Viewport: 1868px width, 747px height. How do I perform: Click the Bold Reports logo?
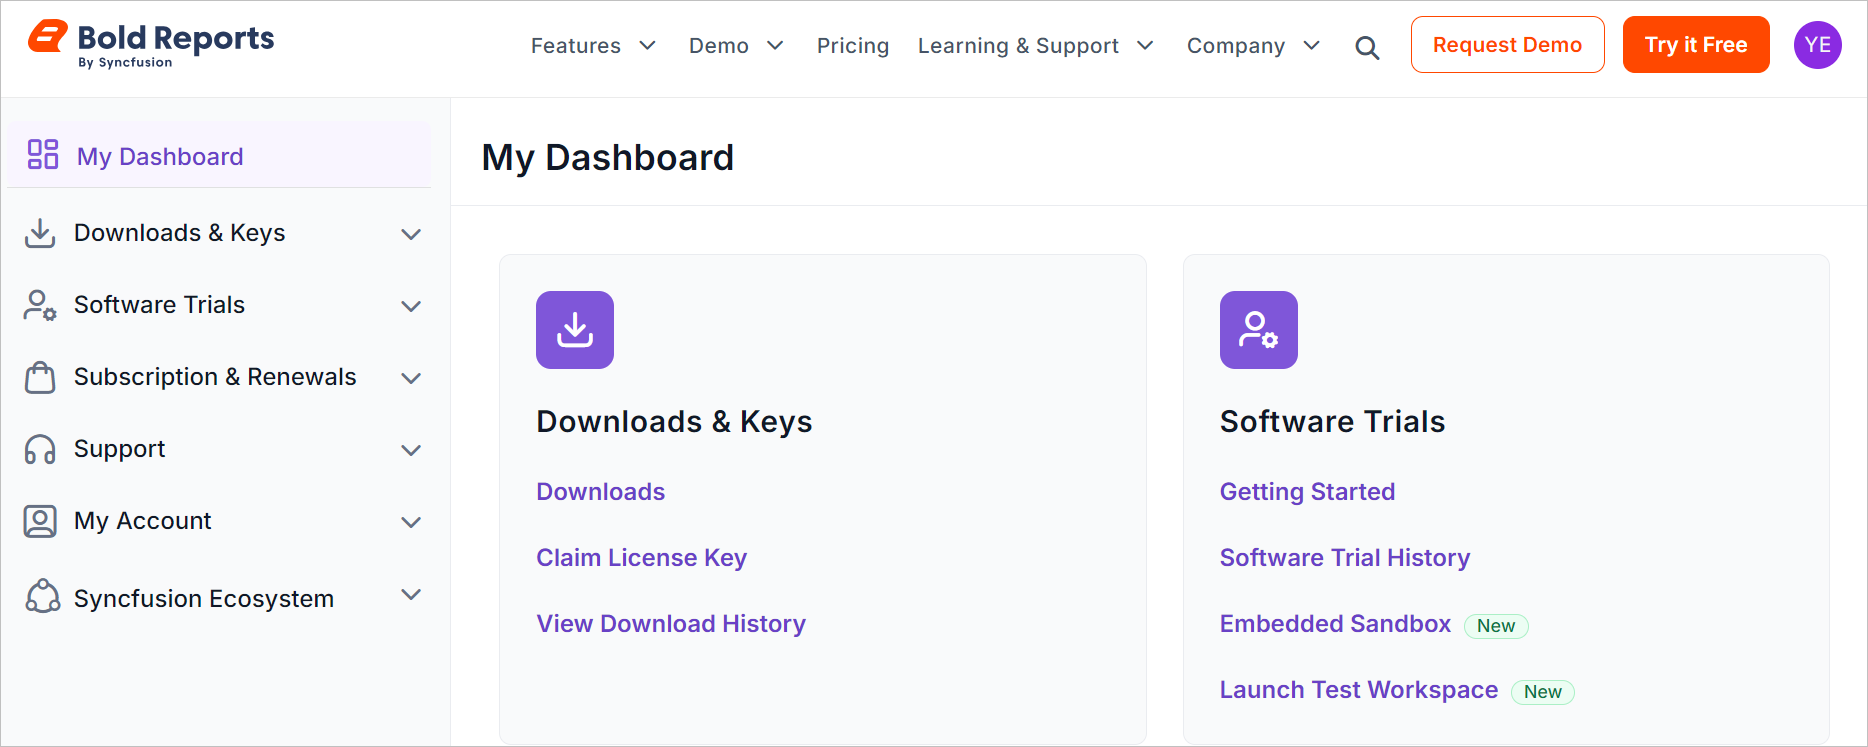pyautogui.click(x=151, y=45)
